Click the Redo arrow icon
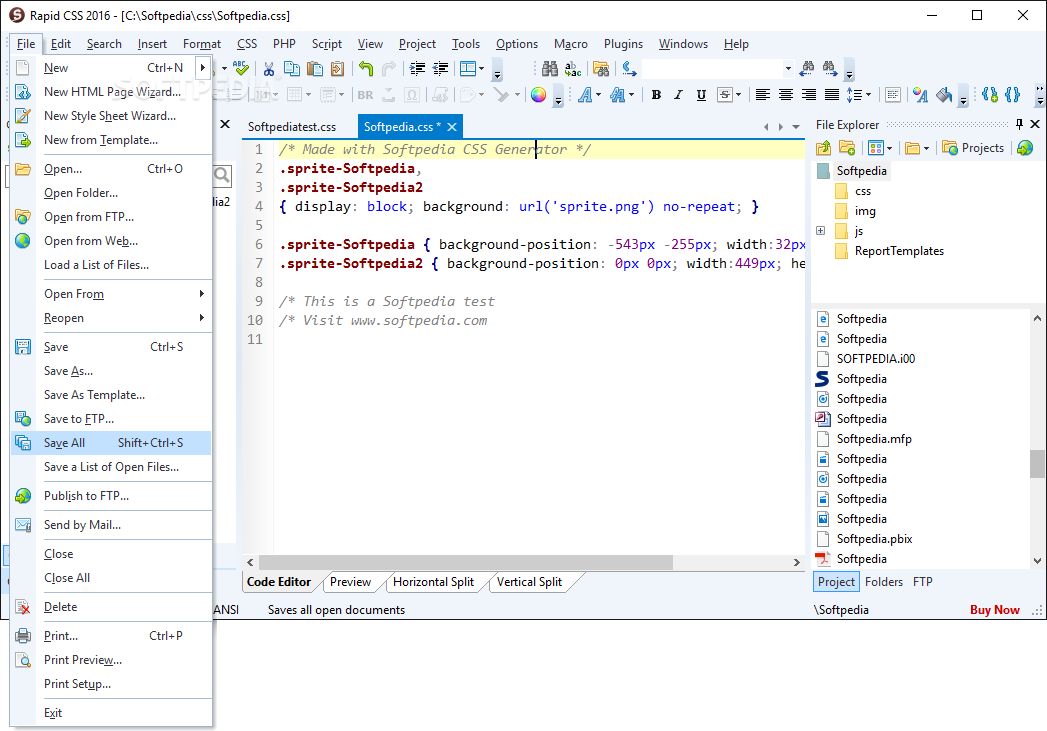Image resolution: width=1047 pixels, height=731 pixels. [x=389, y=68]
